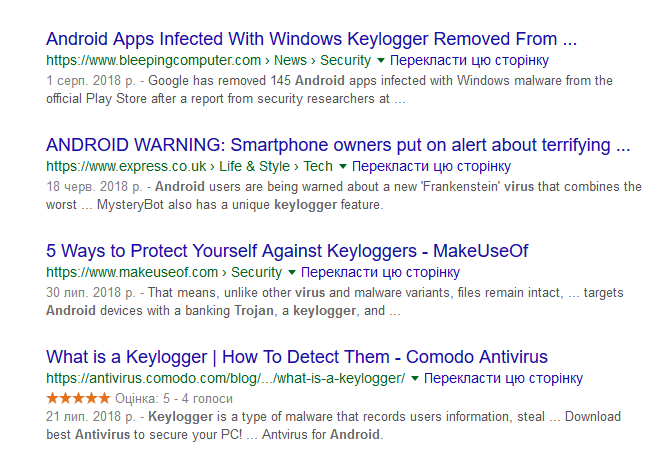Click the 'Оцінка: 5 - 4 голоси' rating text
Image resolution: width=672 pixels, height=470 pixels.
coord(174,399)
